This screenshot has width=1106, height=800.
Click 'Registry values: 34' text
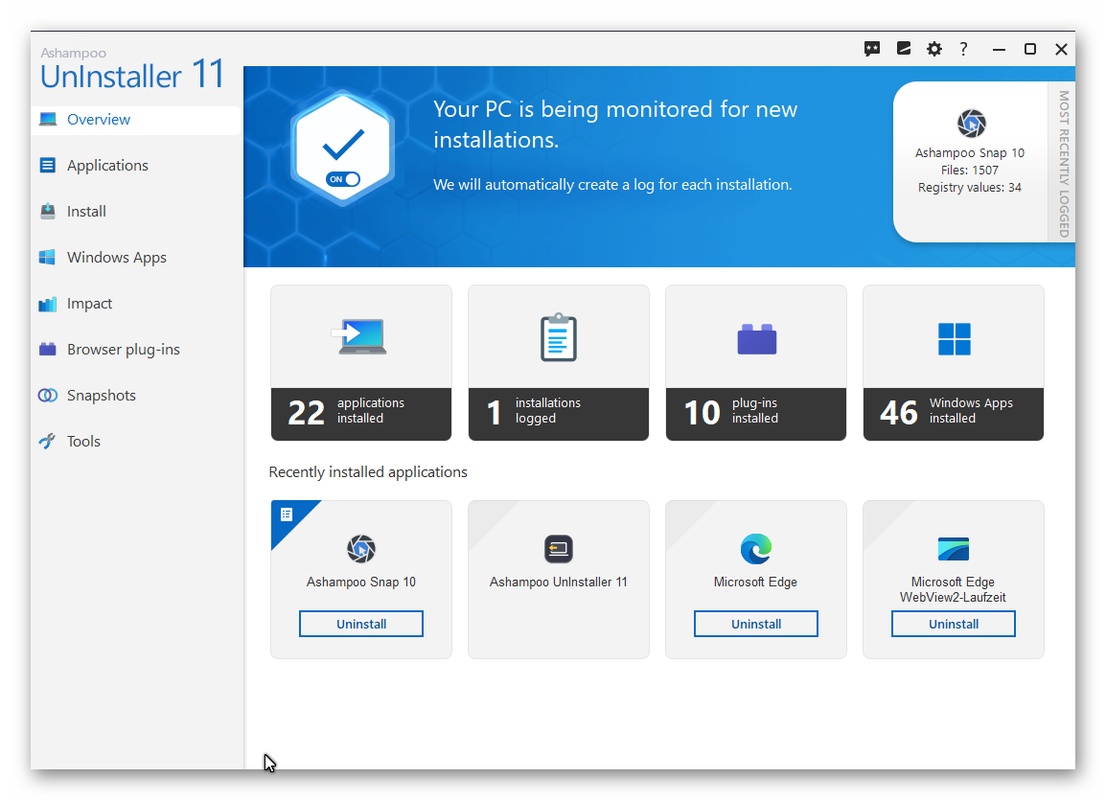point(970,188)
